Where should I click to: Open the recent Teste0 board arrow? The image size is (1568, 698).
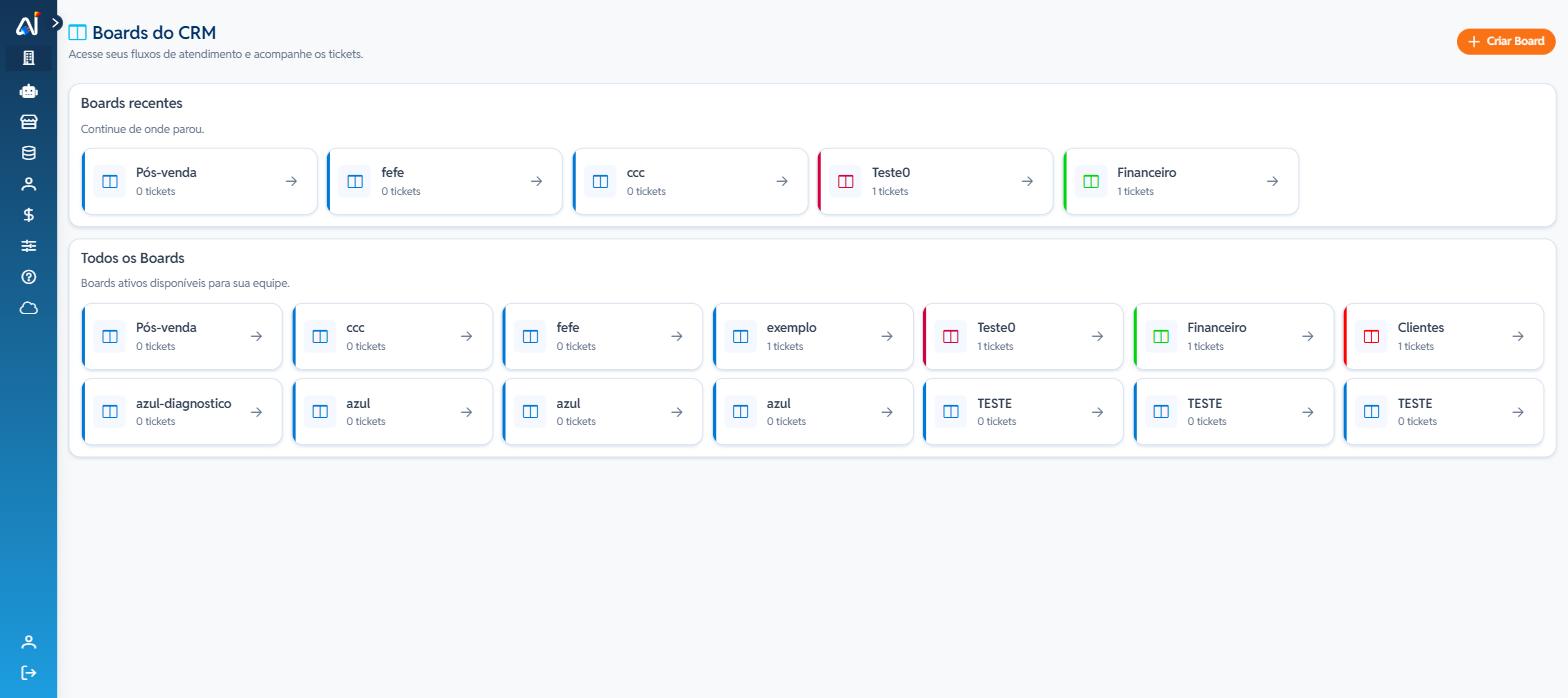click(1027, 181)
